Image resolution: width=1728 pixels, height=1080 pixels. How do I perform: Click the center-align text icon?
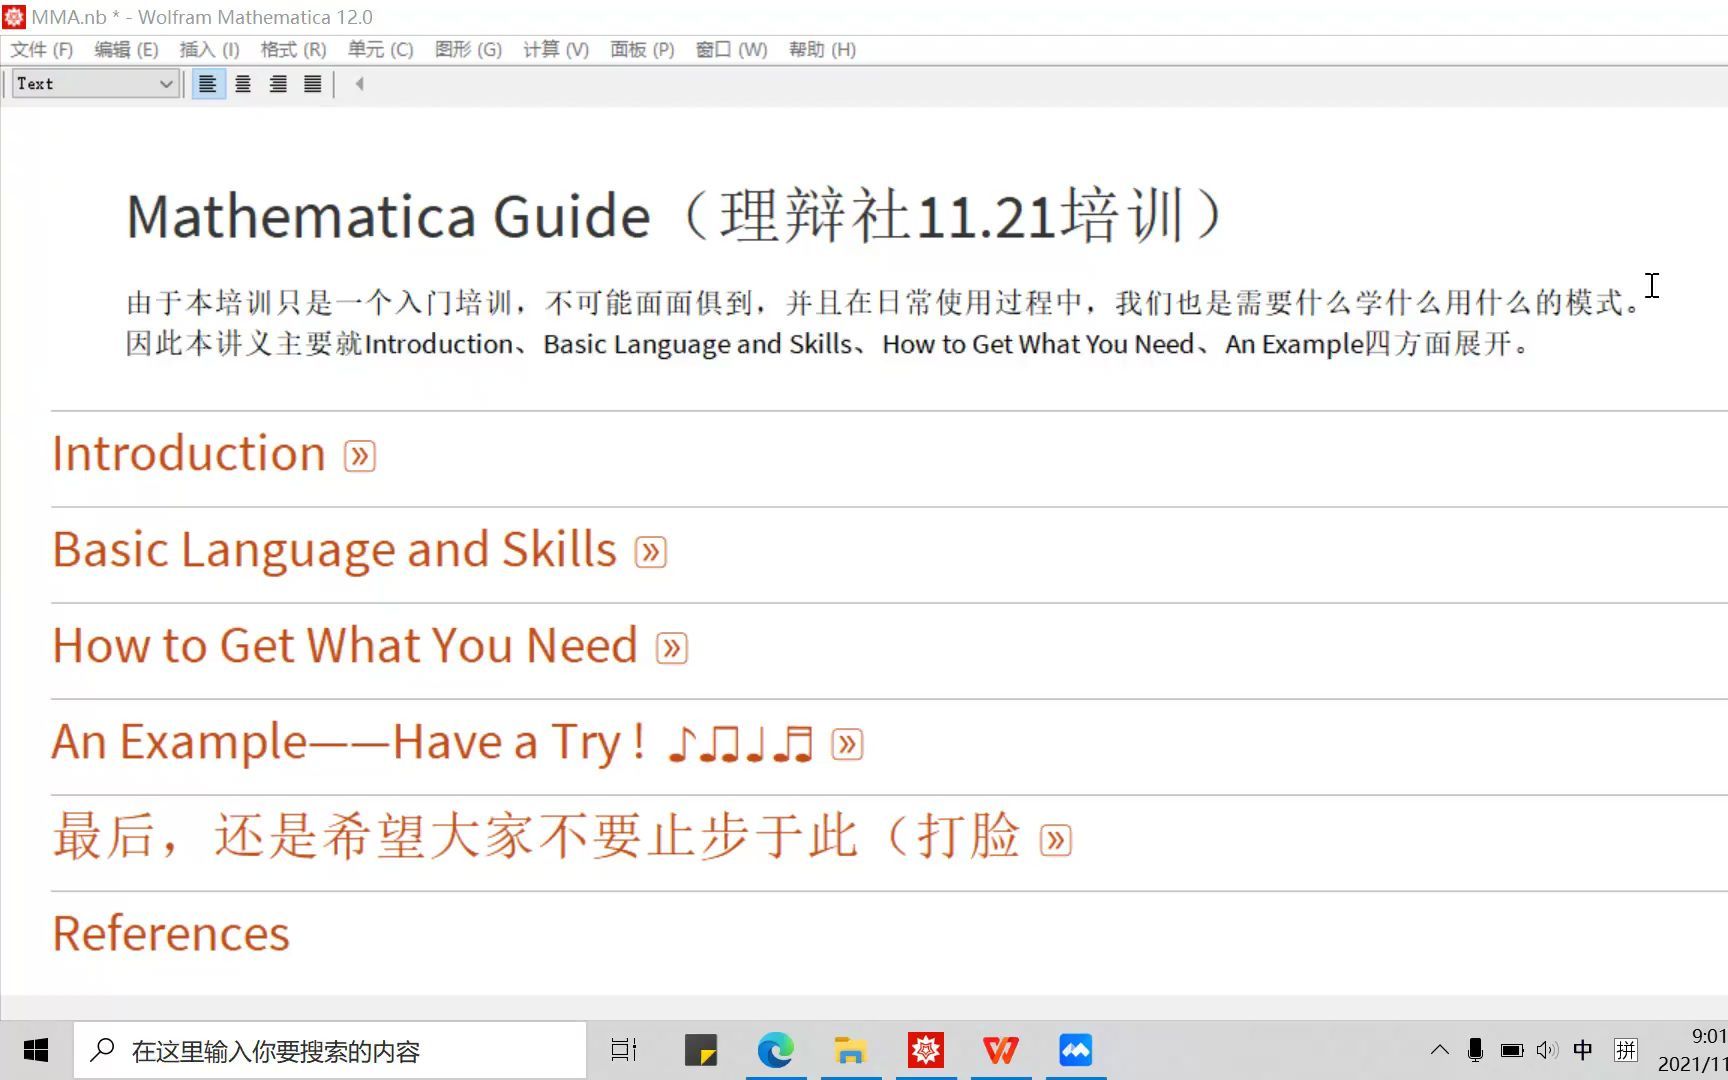click(243, 84)
